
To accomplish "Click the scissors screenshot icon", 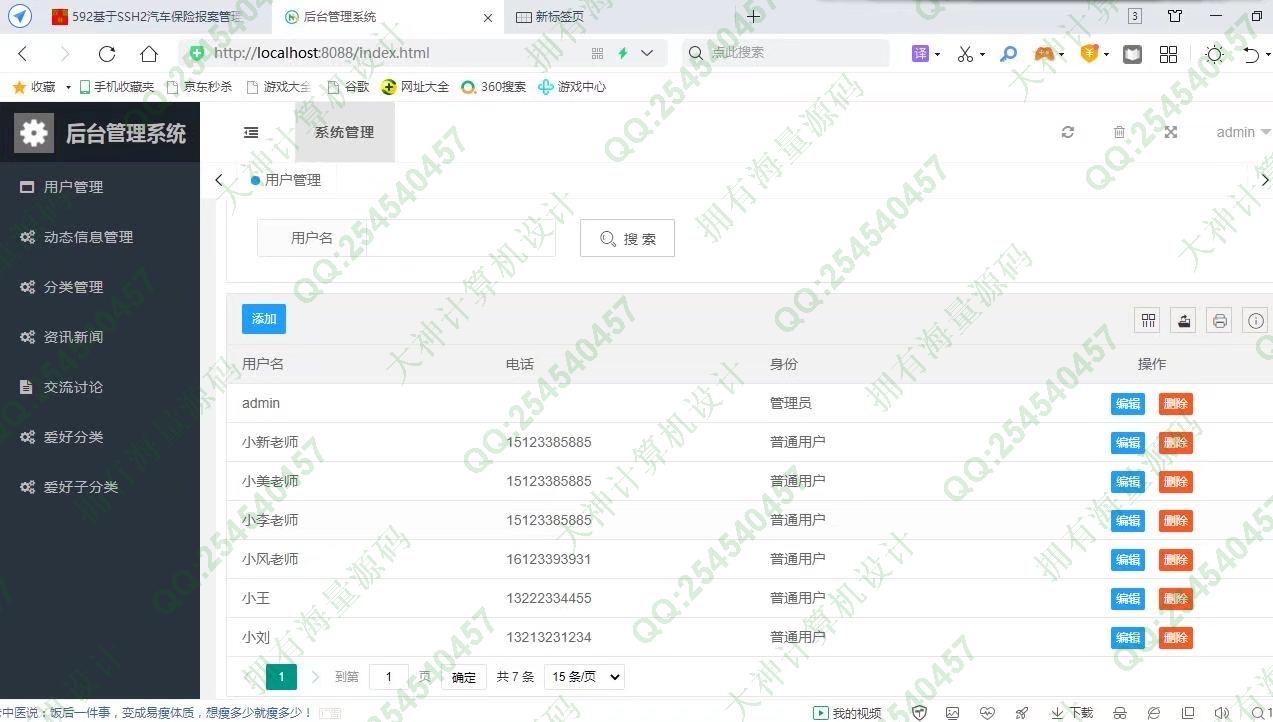I will click(965, 54).
